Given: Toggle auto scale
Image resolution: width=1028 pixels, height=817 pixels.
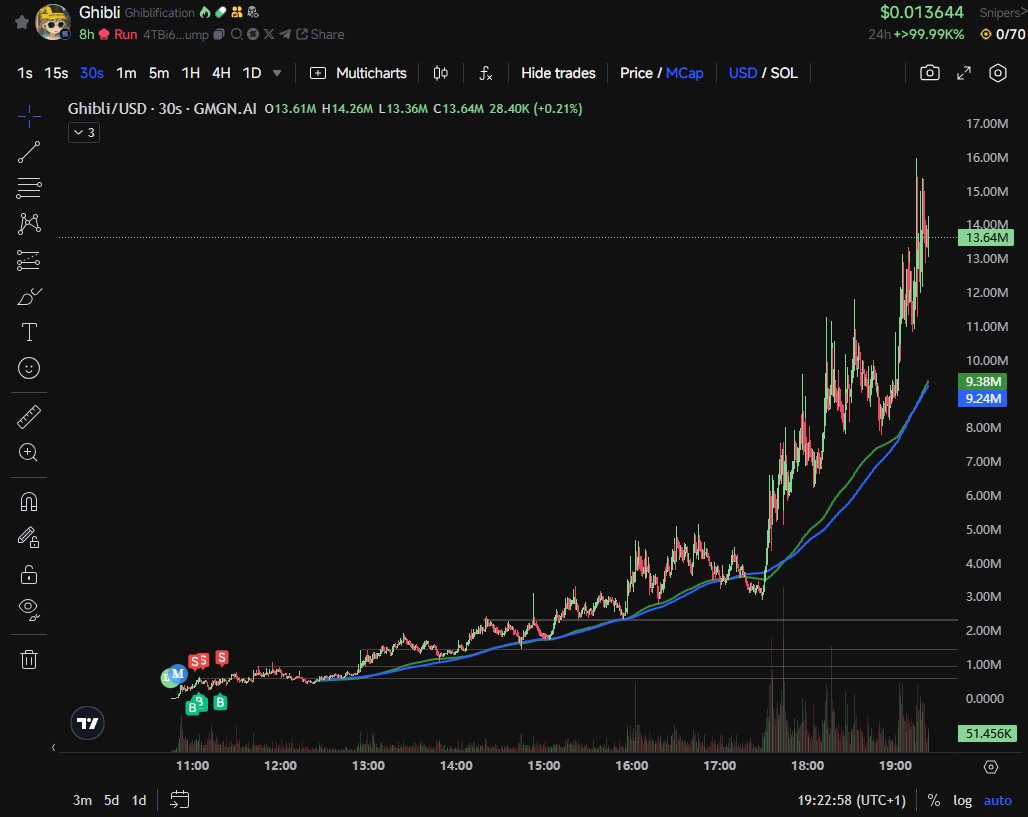Looking at the screenshot, I should [x=998, y=801].
